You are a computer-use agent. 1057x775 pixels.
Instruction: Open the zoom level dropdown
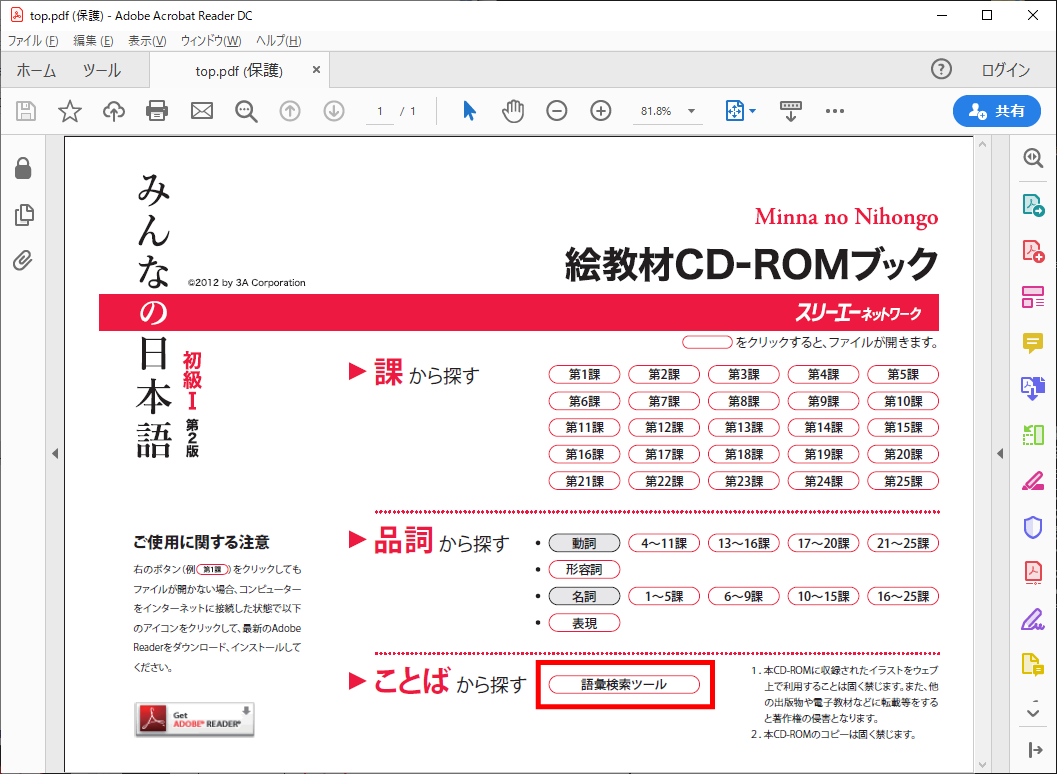(x=691, y=111)
